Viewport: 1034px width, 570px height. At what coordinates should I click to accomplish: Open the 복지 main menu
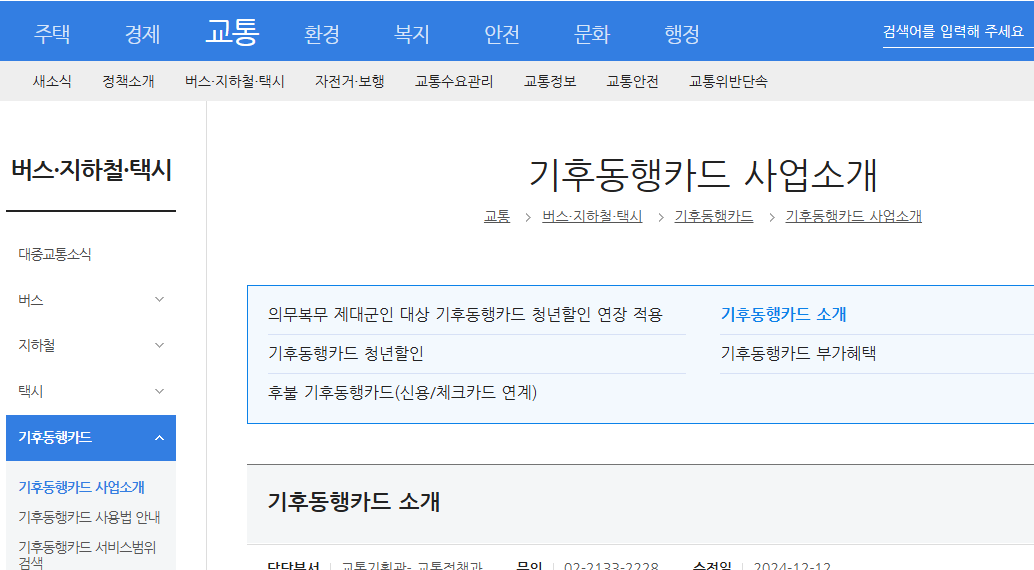[x=411, y=33]
